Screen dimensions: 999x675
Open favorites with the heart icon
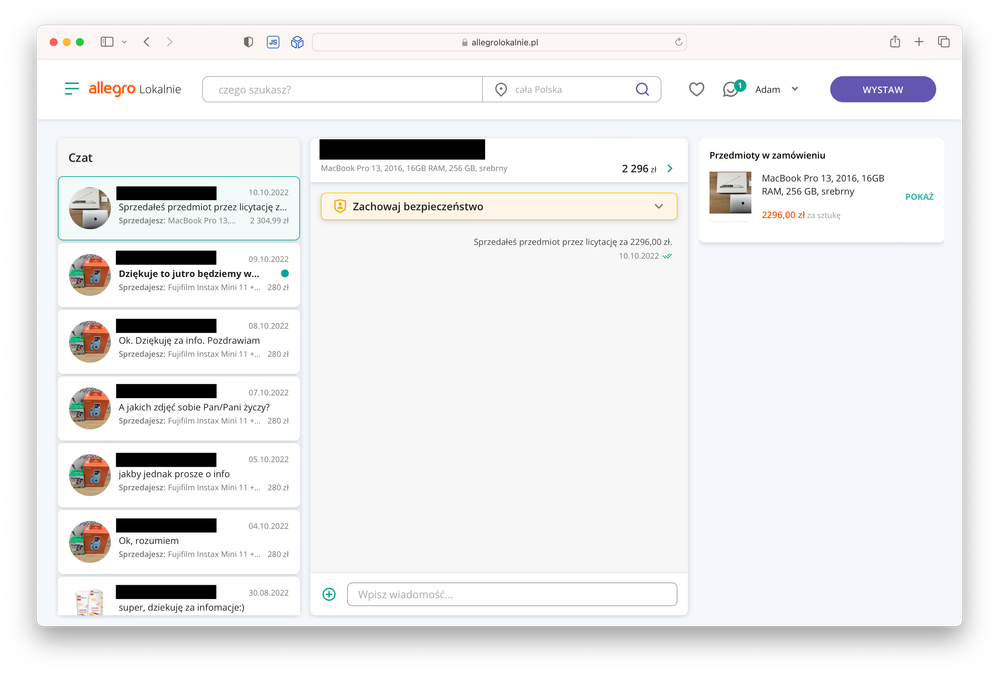pos(696,89)
